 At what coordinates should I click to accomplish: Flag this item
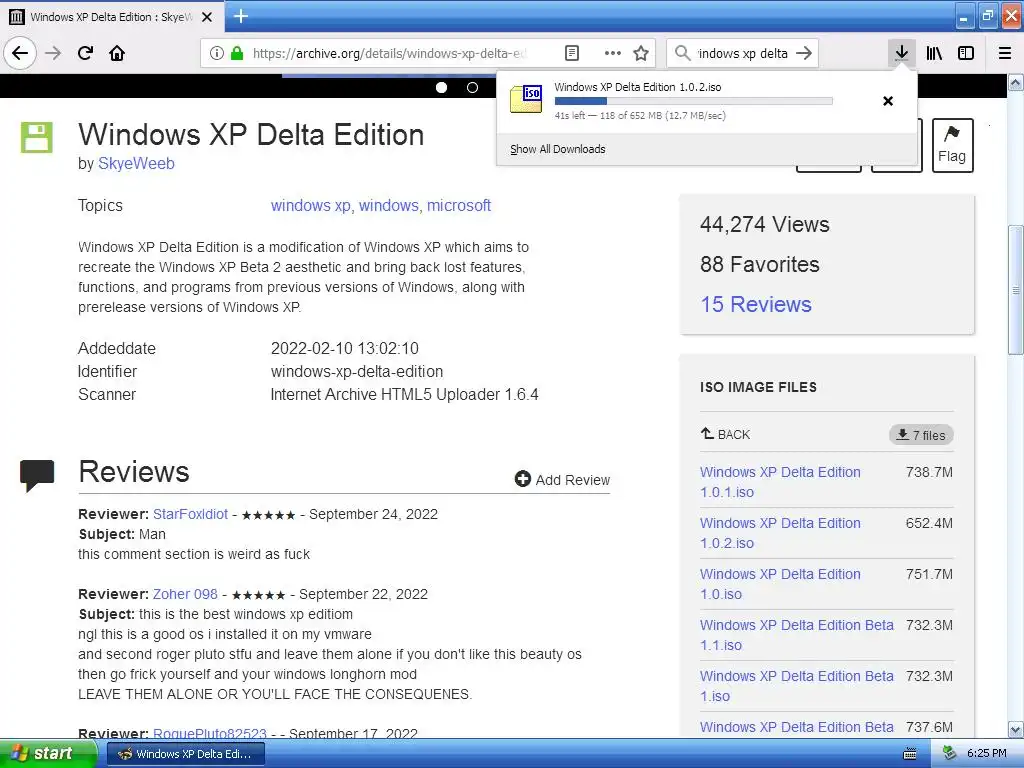(952, 145)
